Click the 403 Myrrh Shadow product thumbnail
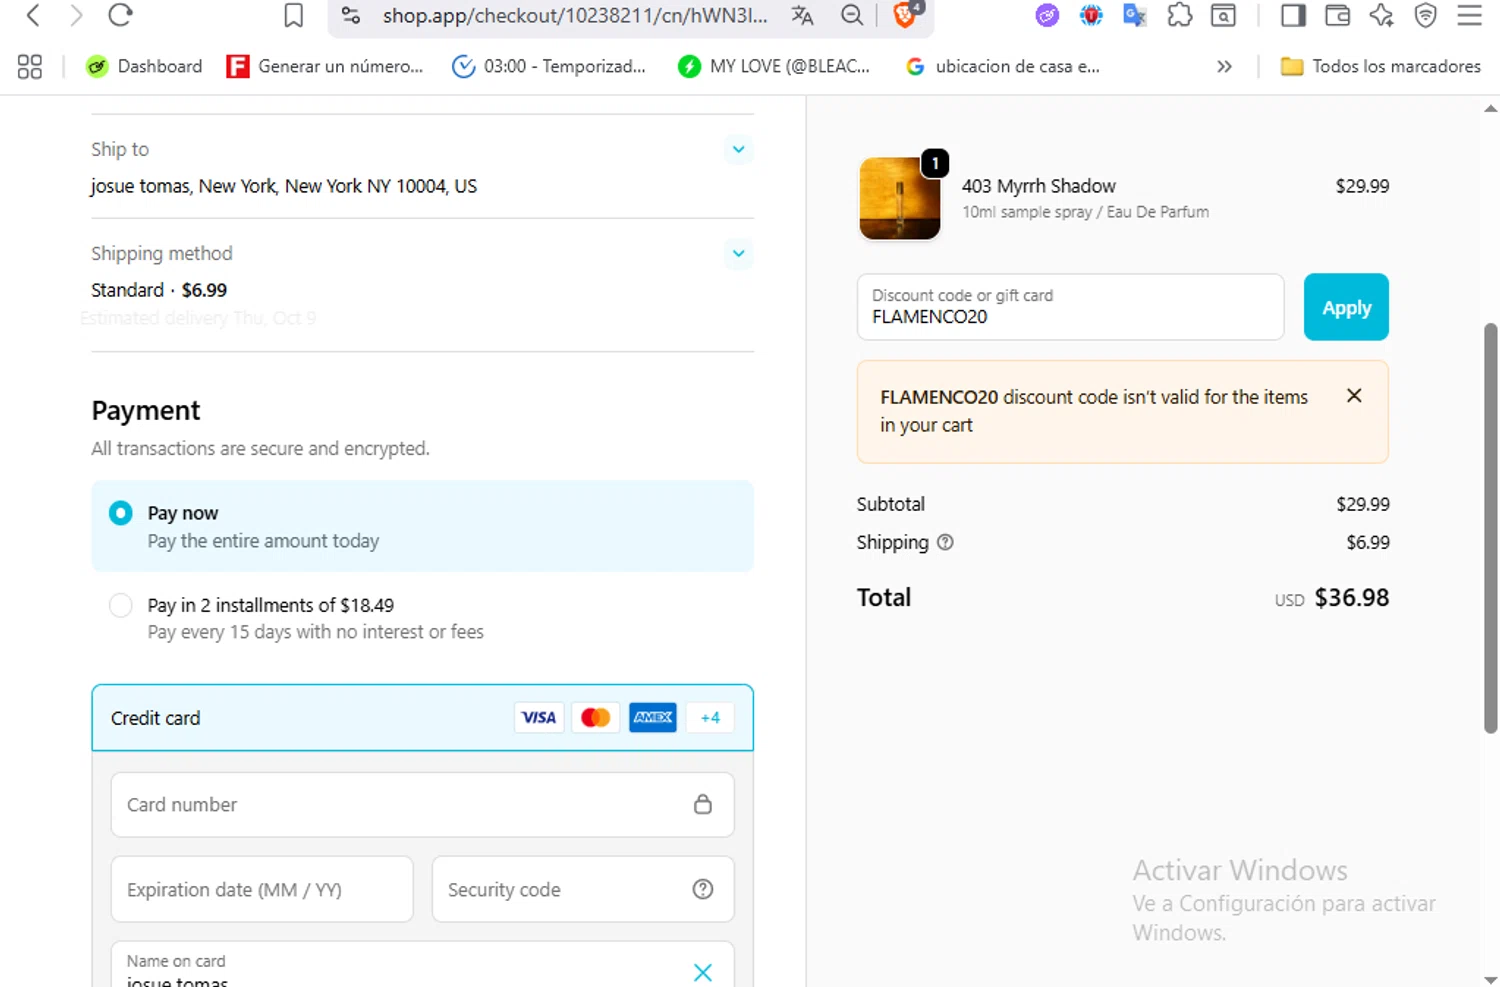Image resolution: width=1500 pixels, height=987 pixels. (899, 198)
